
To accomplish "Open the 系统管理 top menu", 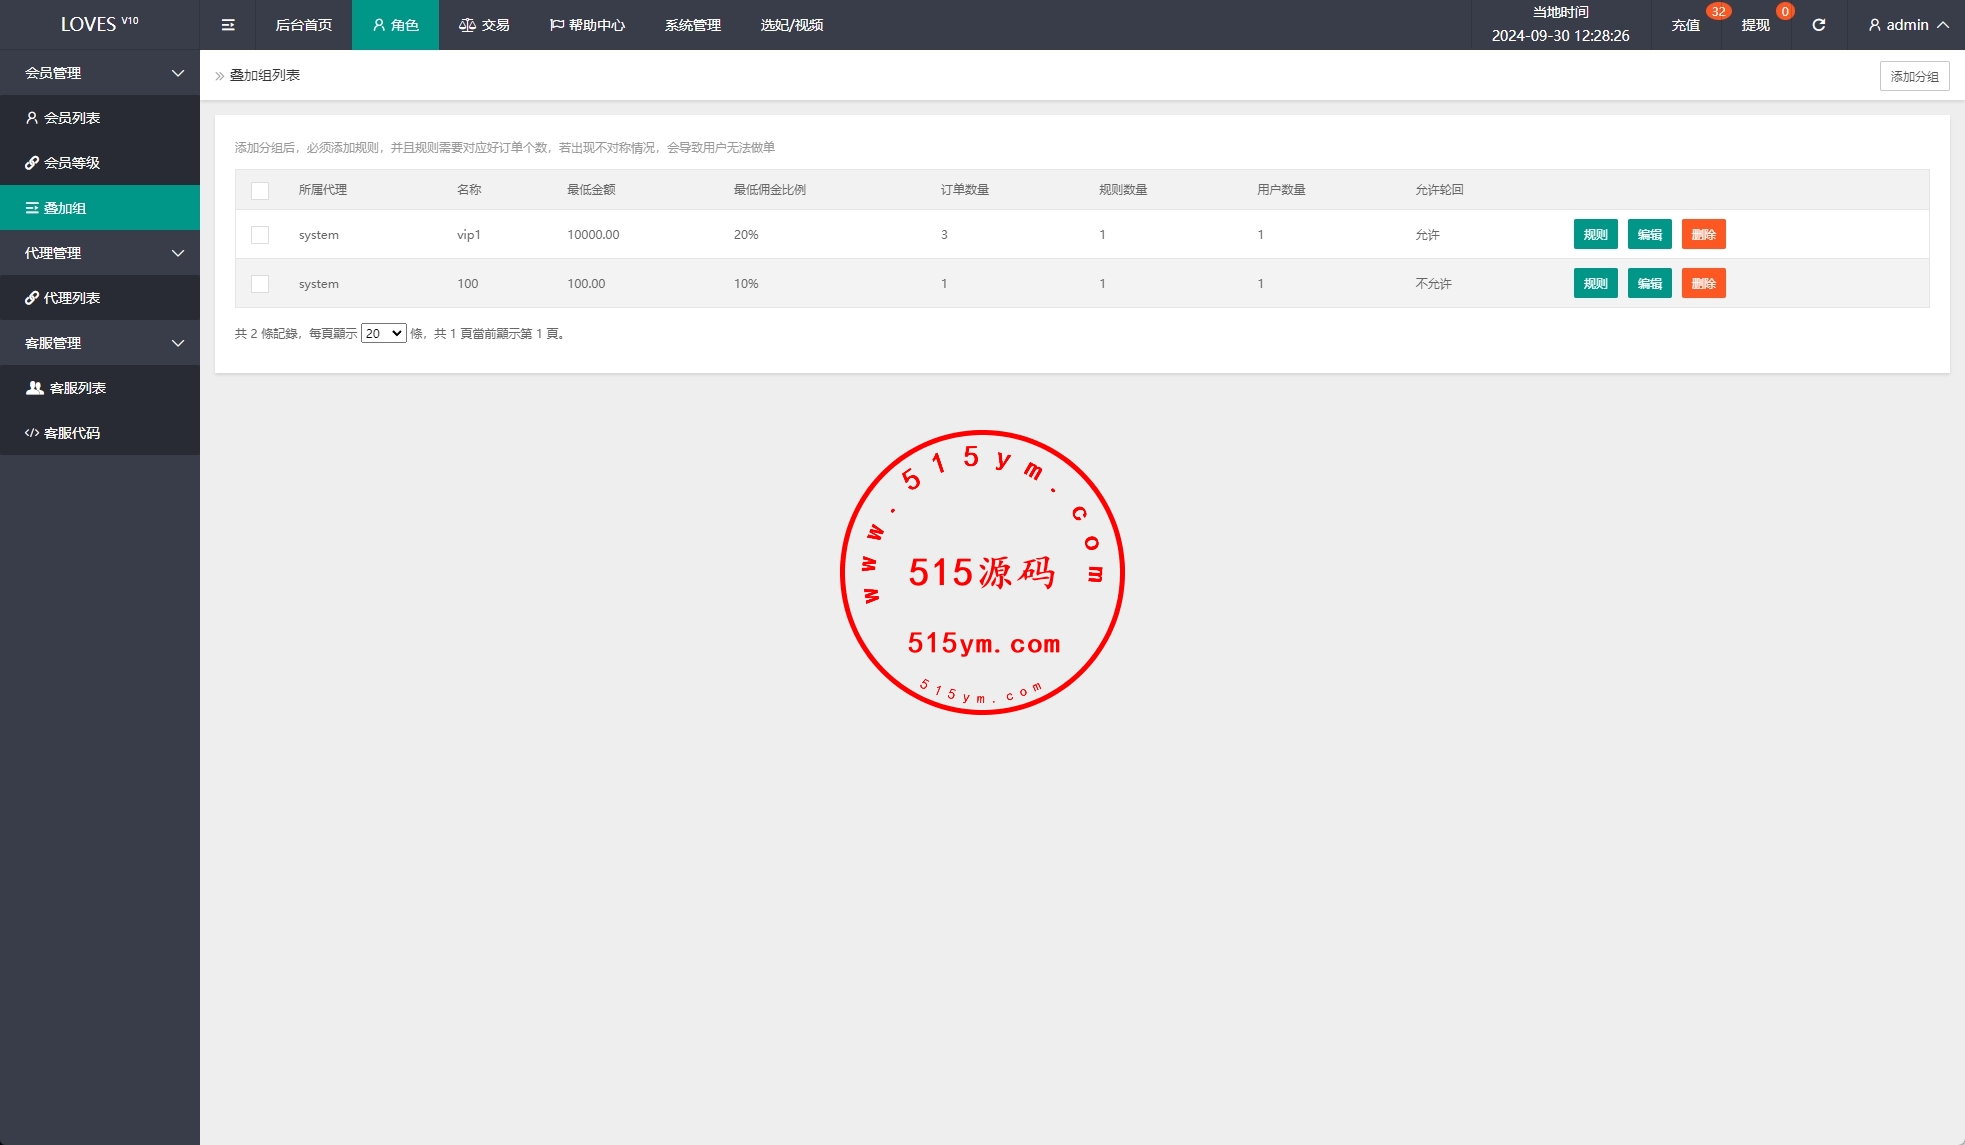I will [x=692, y=25].
